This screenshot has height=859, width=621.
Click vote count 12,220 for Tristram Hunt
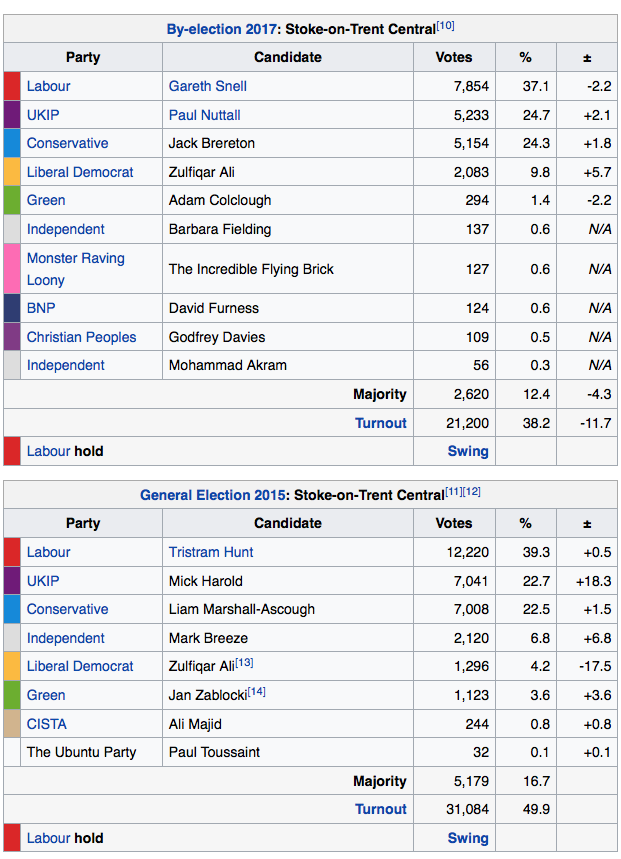pyautogui.click(x=468, y=552)
